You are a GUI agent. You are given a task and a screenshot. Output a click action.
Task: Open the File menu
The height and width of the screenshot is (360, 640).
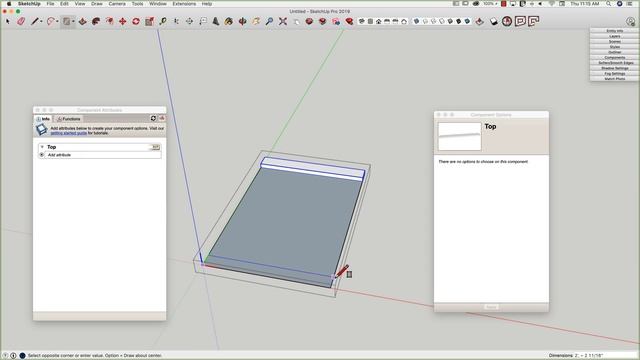tap(50, 4)
